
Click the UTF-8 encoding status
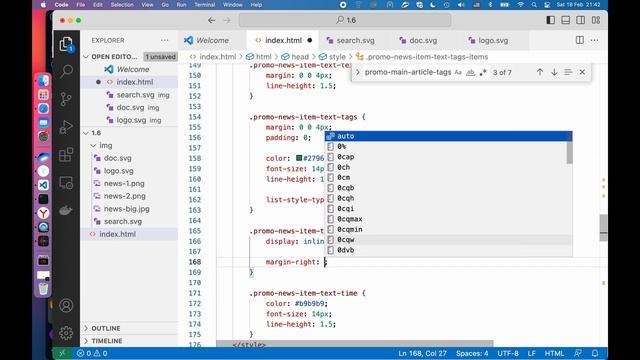click(x=508, y=353)
